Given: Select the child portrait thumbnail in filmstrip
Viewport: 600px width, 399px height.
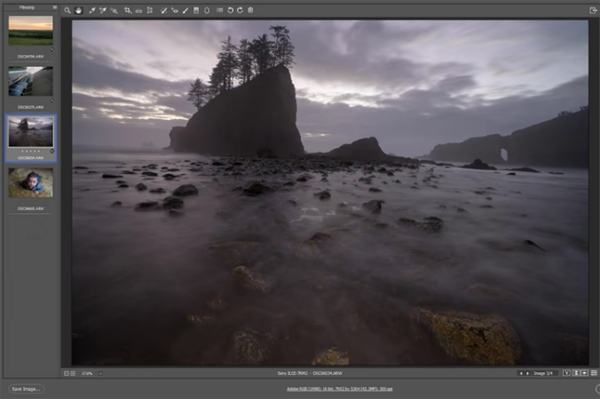Looking at the screenshot, I should (31, 182).
